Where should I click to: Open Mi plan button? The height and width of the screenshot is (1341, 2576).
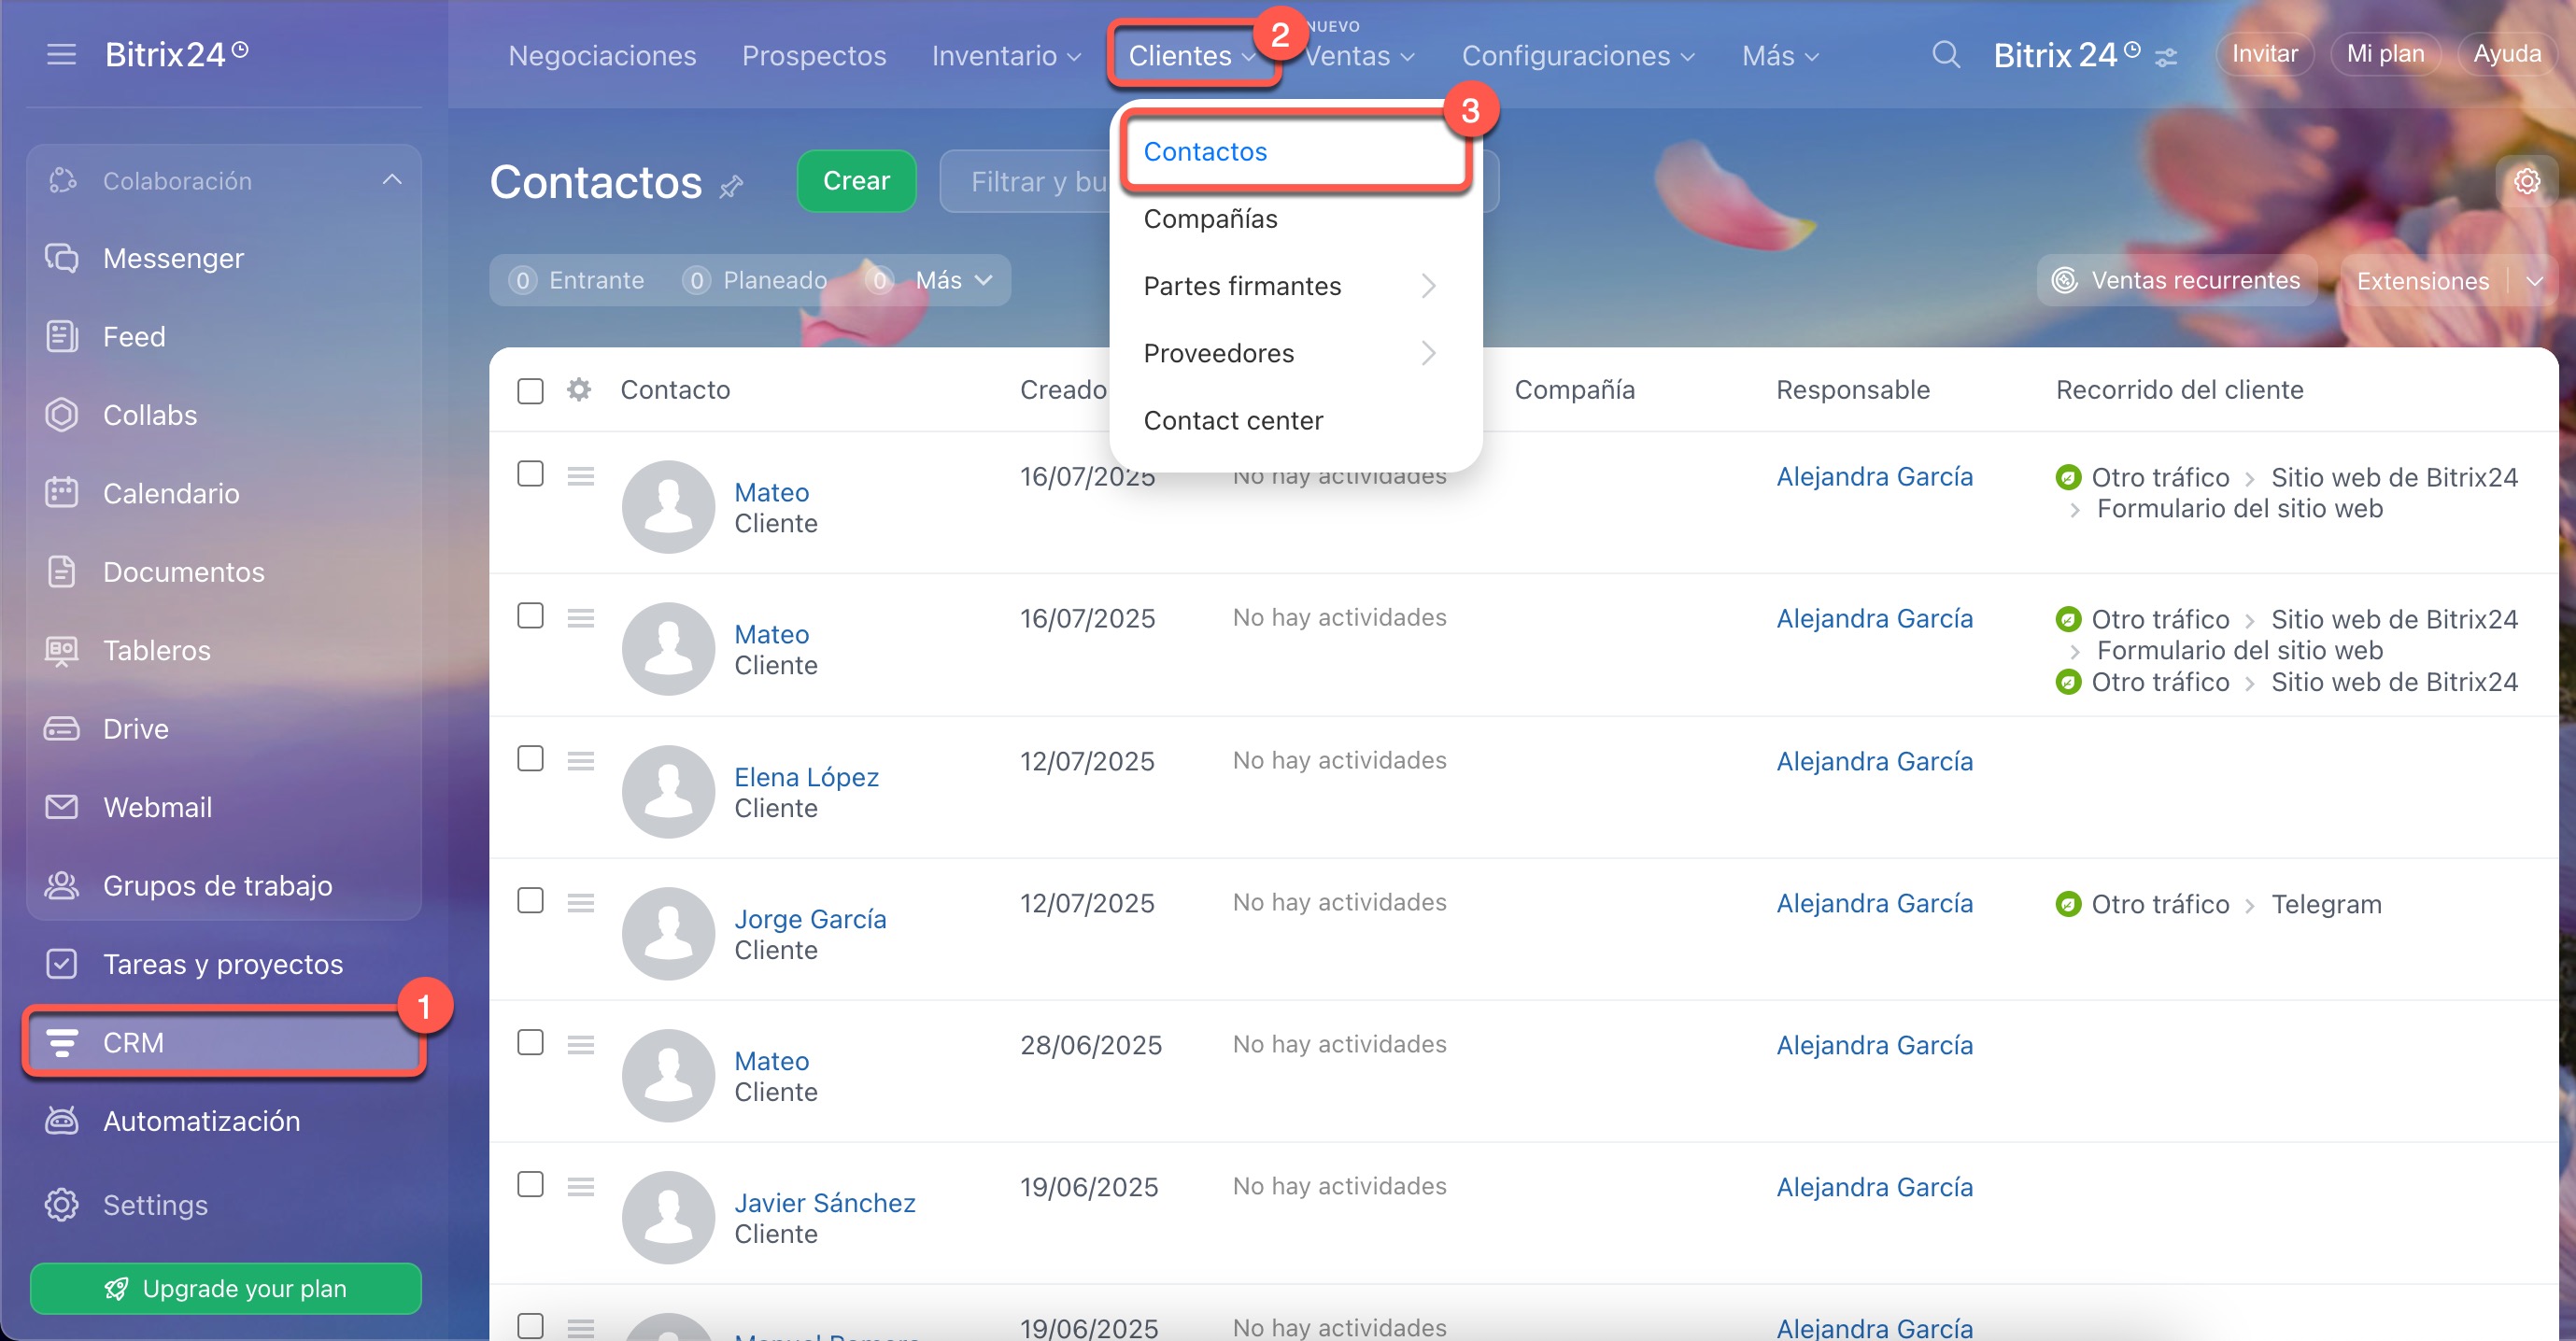(x=2385, y=54)
